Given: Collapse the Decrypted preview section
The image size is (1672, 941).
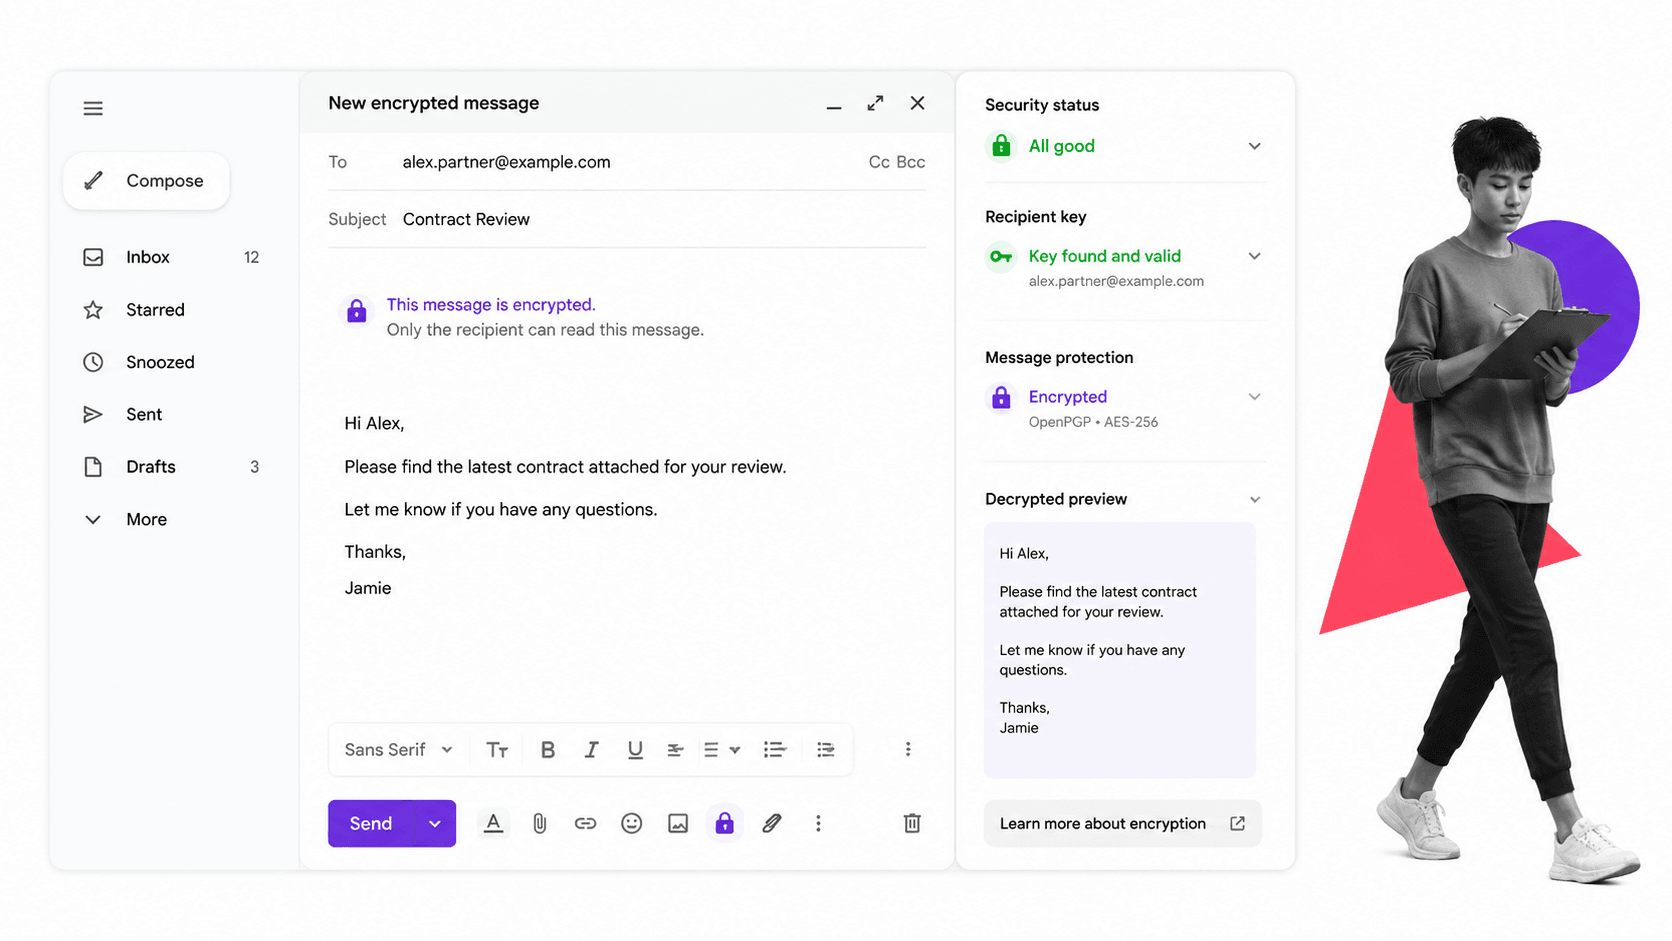Looking at the screenshot, I should [1254, 500].
